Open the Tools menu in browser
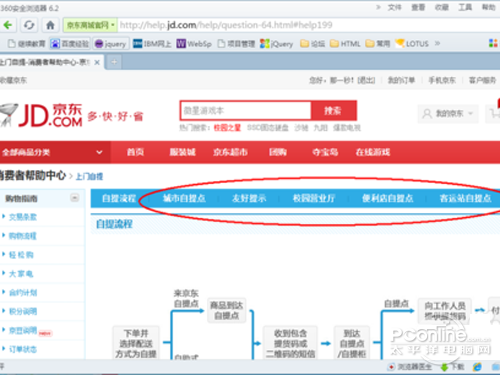Screen dimensions: 500x375 click(x=465, y=7)
